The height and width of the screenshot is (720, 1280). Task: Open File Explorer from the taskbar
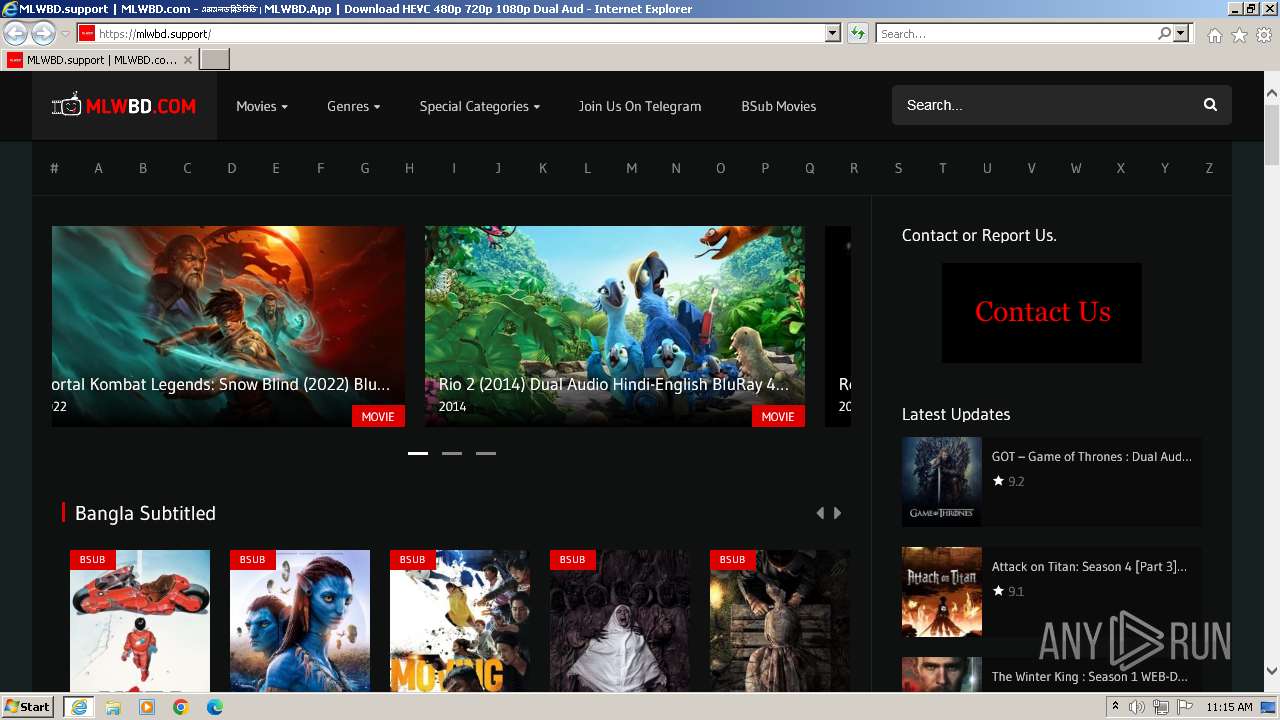[x=113, y=707]
